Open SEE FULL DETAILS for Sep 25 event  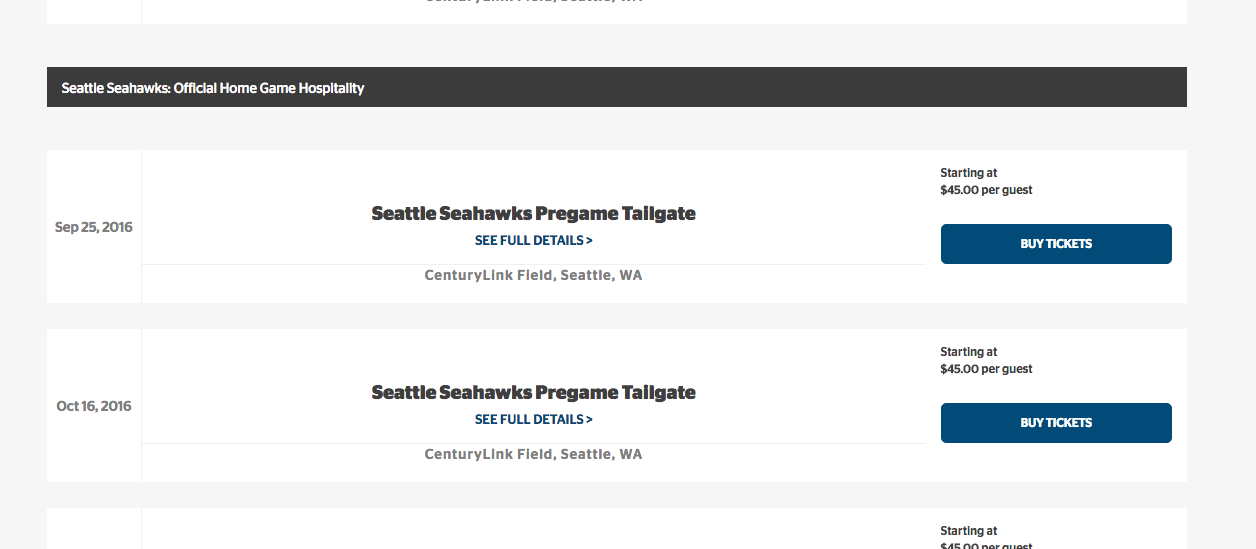tap(534, 241)
